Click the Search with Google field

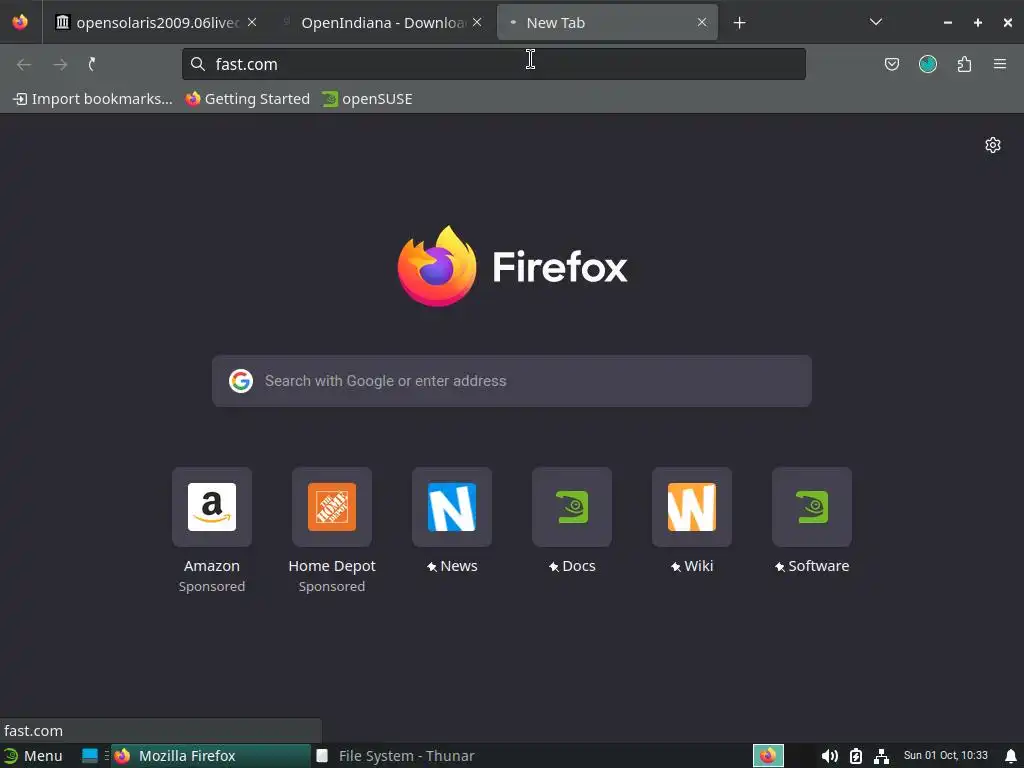pyautogui.click(x=512, y=381)
